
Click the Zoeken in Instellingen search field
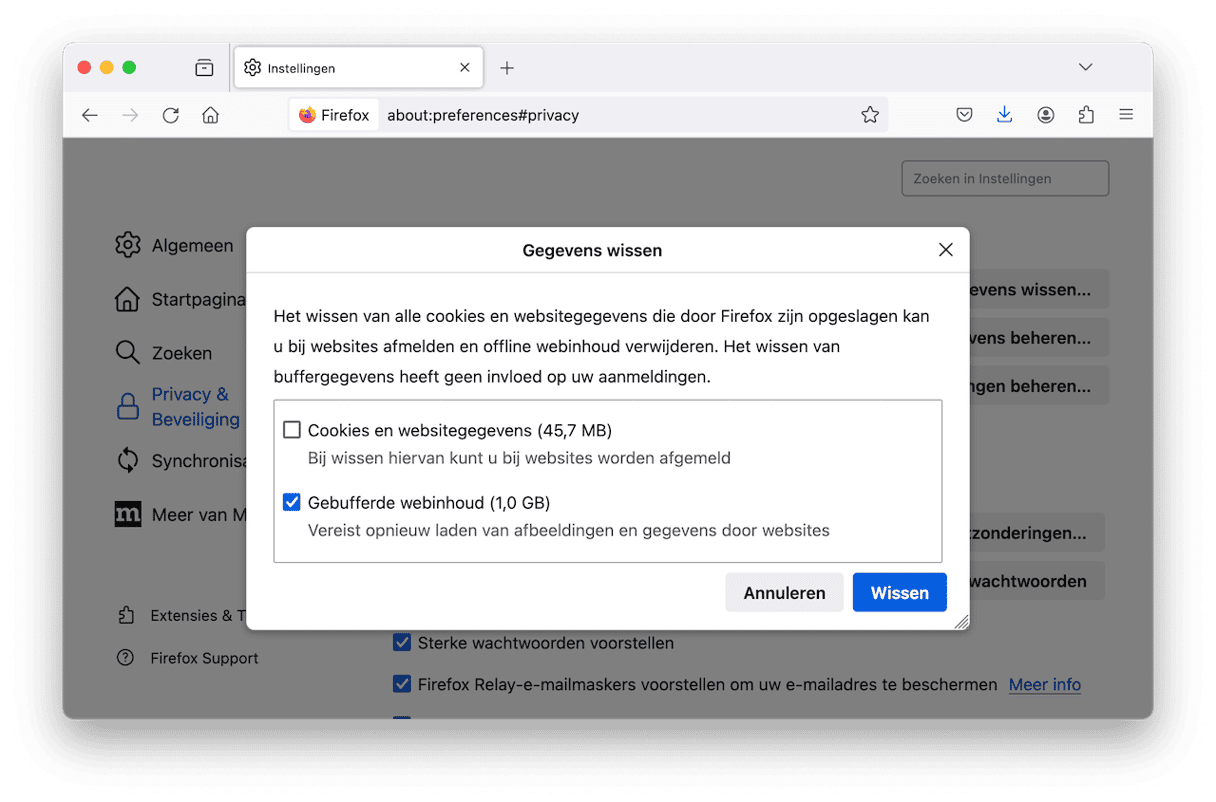1005,179
